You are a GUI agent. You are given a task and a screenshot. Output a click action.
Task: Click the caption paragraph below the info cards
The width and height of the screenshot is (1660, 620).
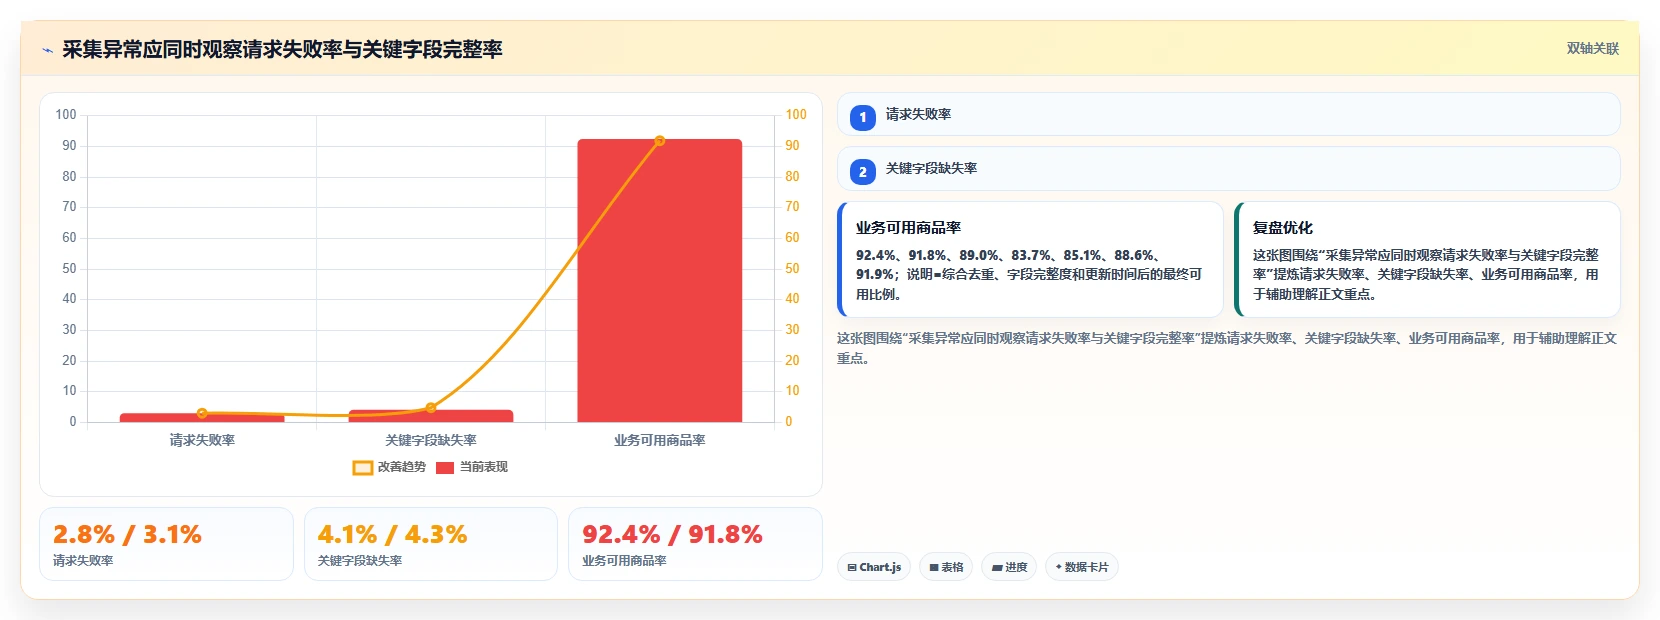[1227, 348]
